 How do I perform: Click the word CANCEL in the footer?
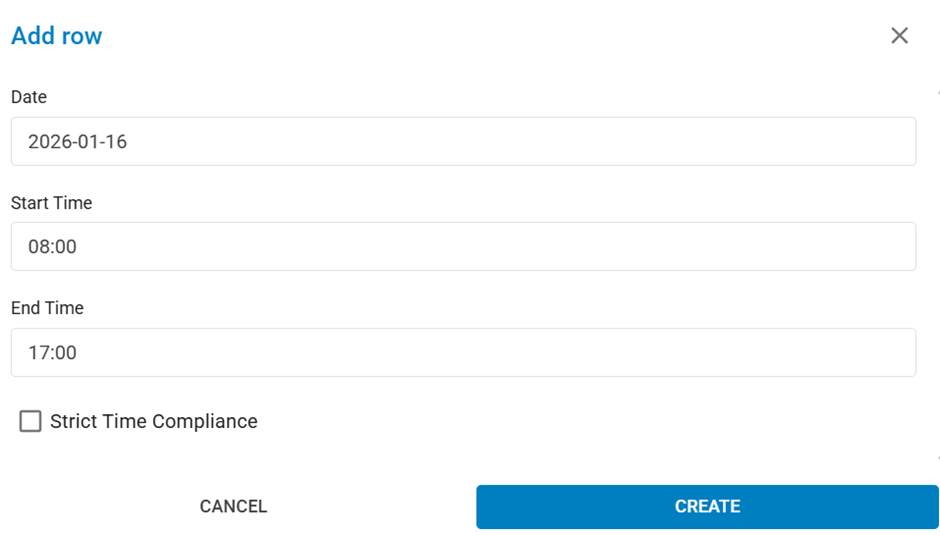(233, 506)
